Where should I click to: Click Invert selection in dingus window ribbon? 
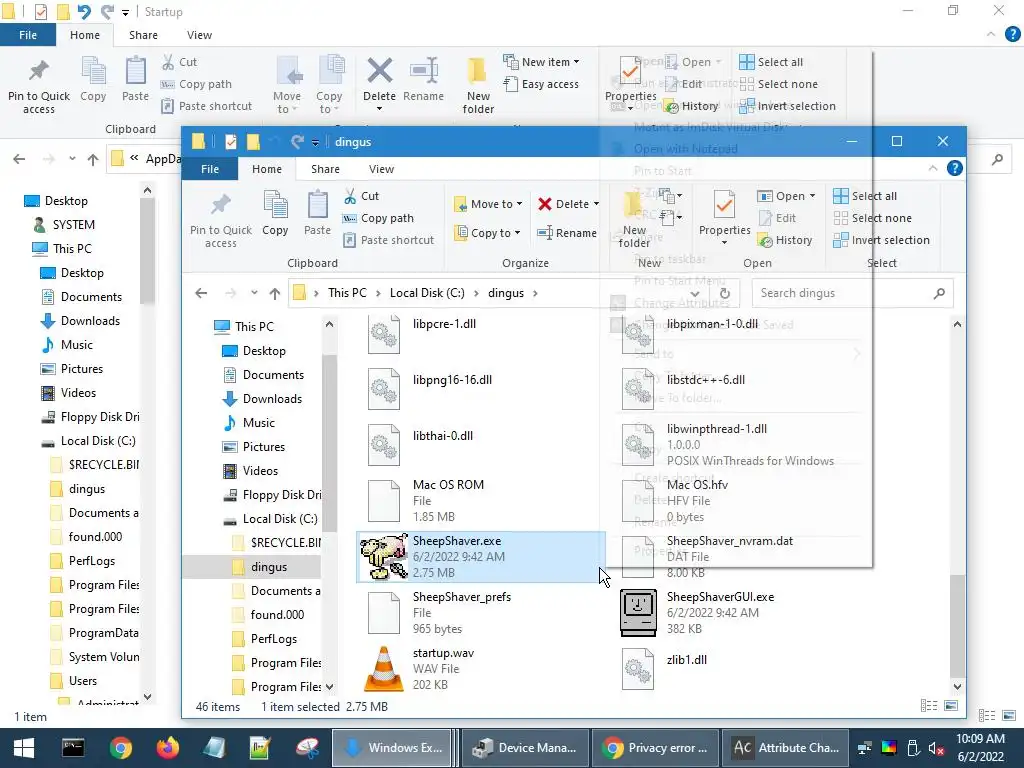tap(881, 240)
